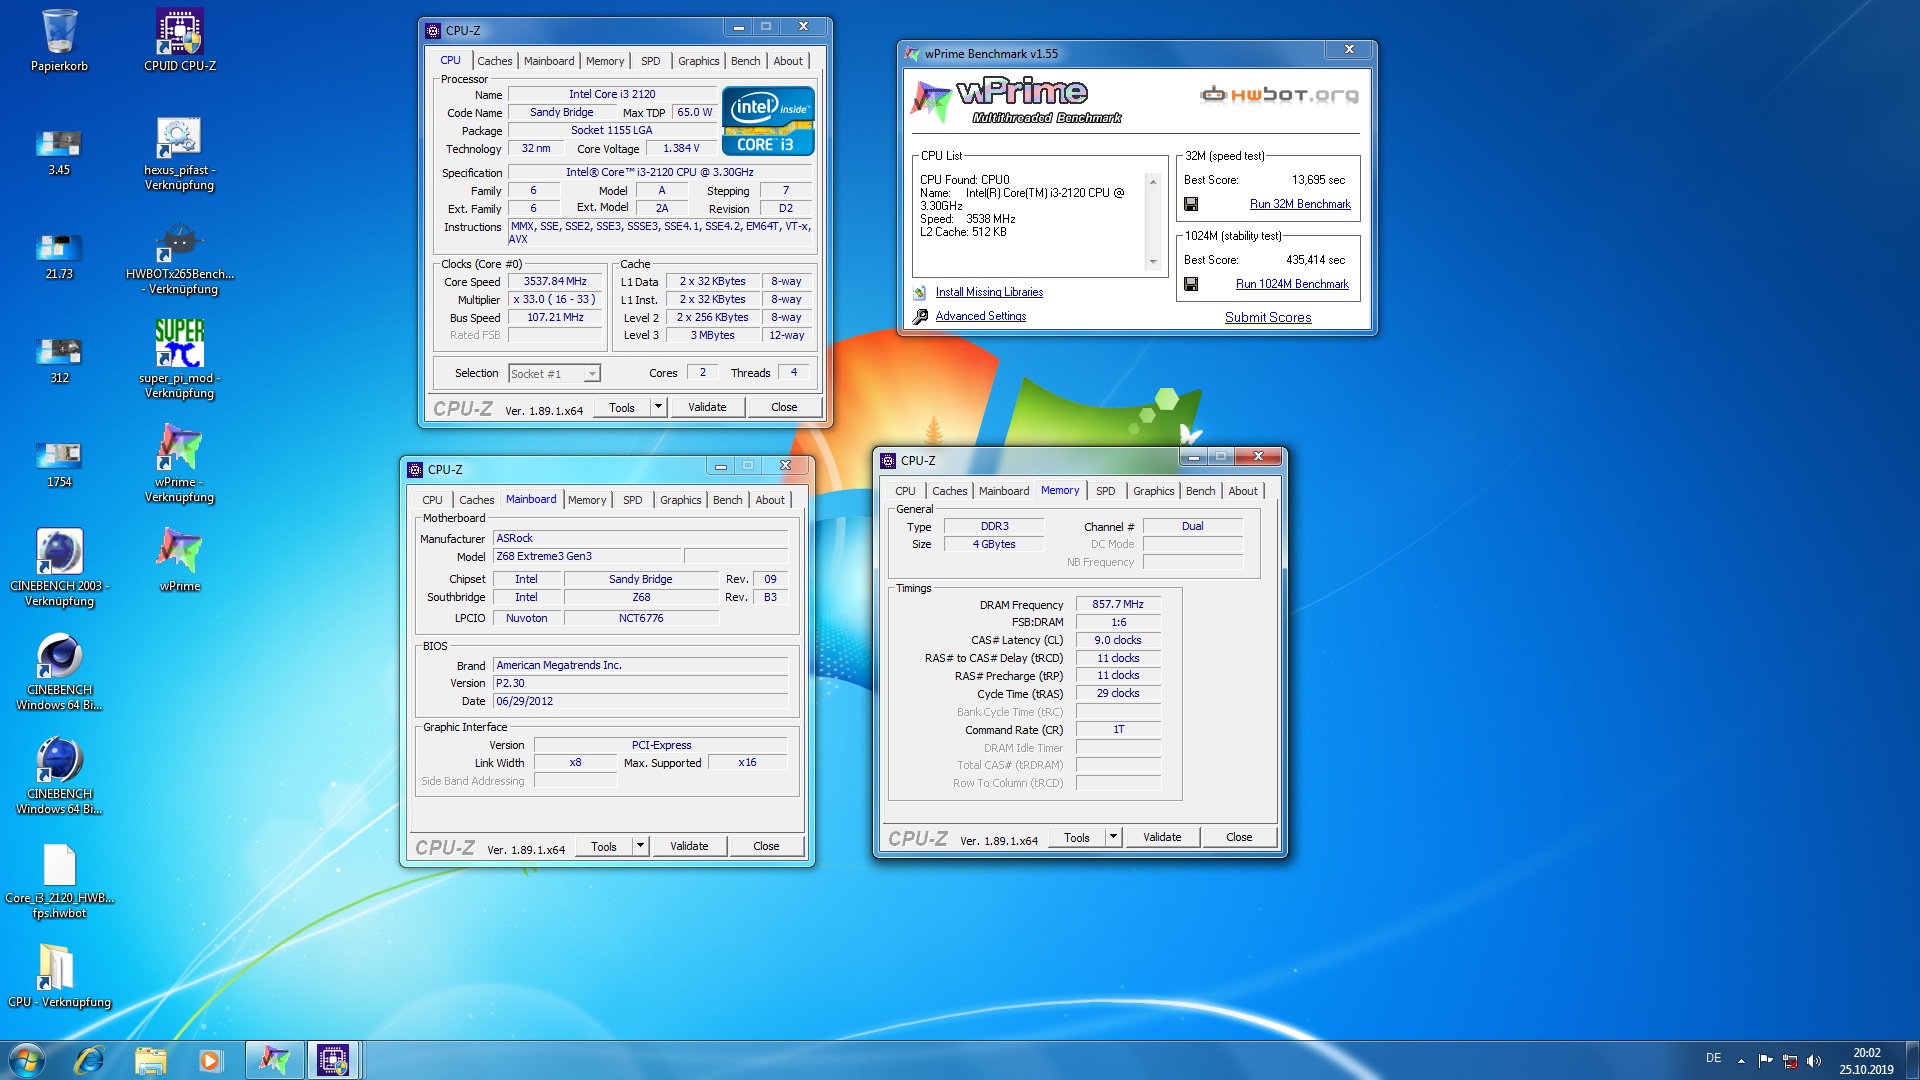Click the Advanced Settings wrench icon
Image resolution: width=1920 pixels, height=1080 pixels.
click(x=920, y=316)
